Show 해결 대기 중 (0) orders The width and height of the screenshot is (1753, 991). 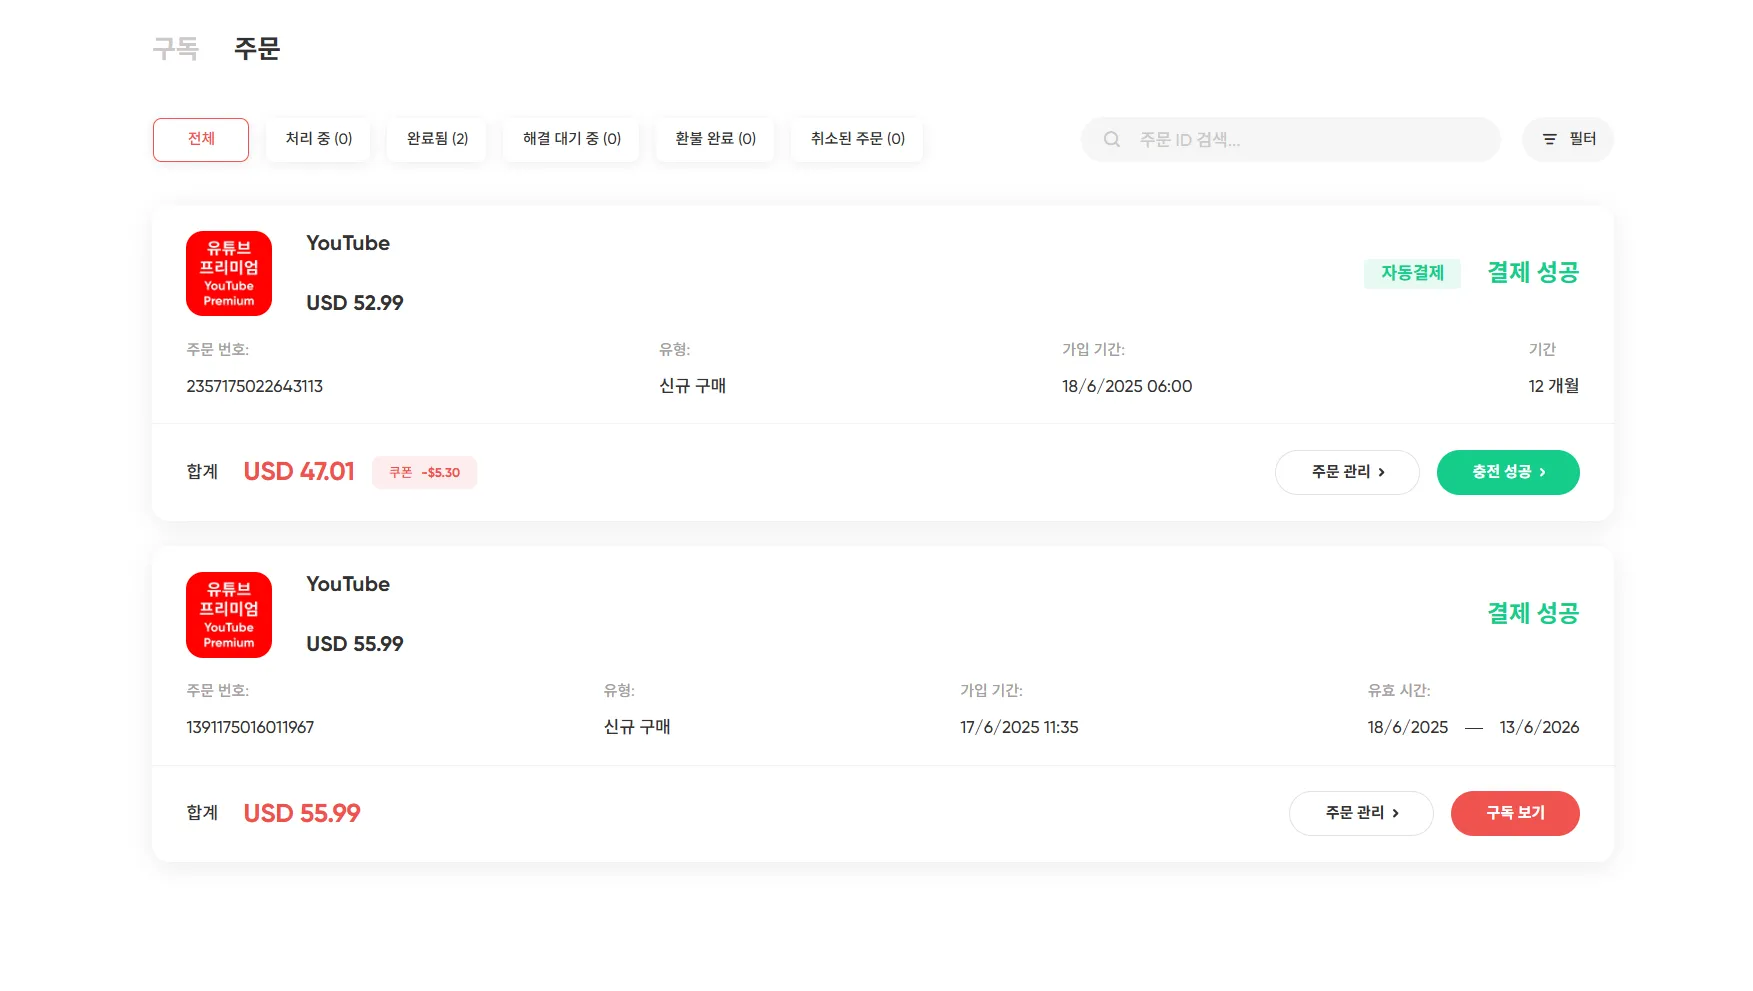click(571, 140)
